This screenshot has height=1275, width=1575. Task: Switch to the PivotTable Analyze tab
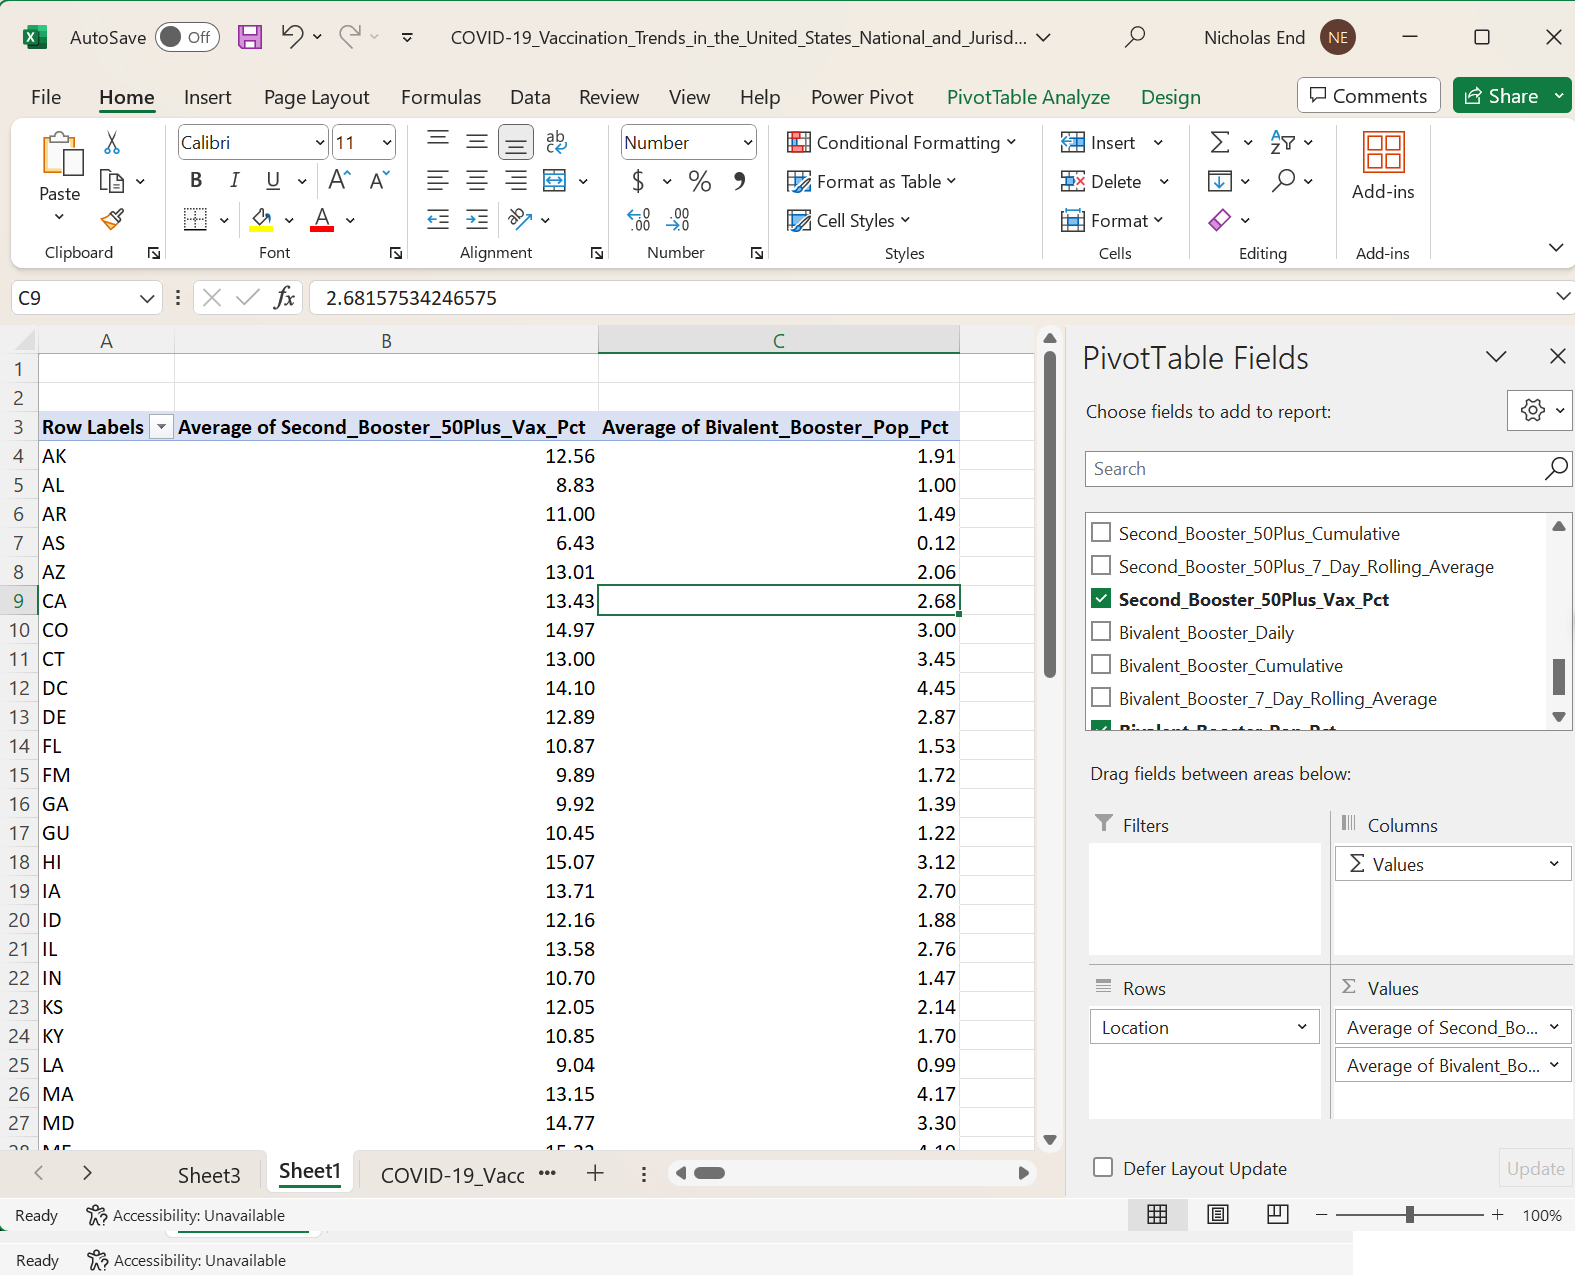coord(1028,97)
